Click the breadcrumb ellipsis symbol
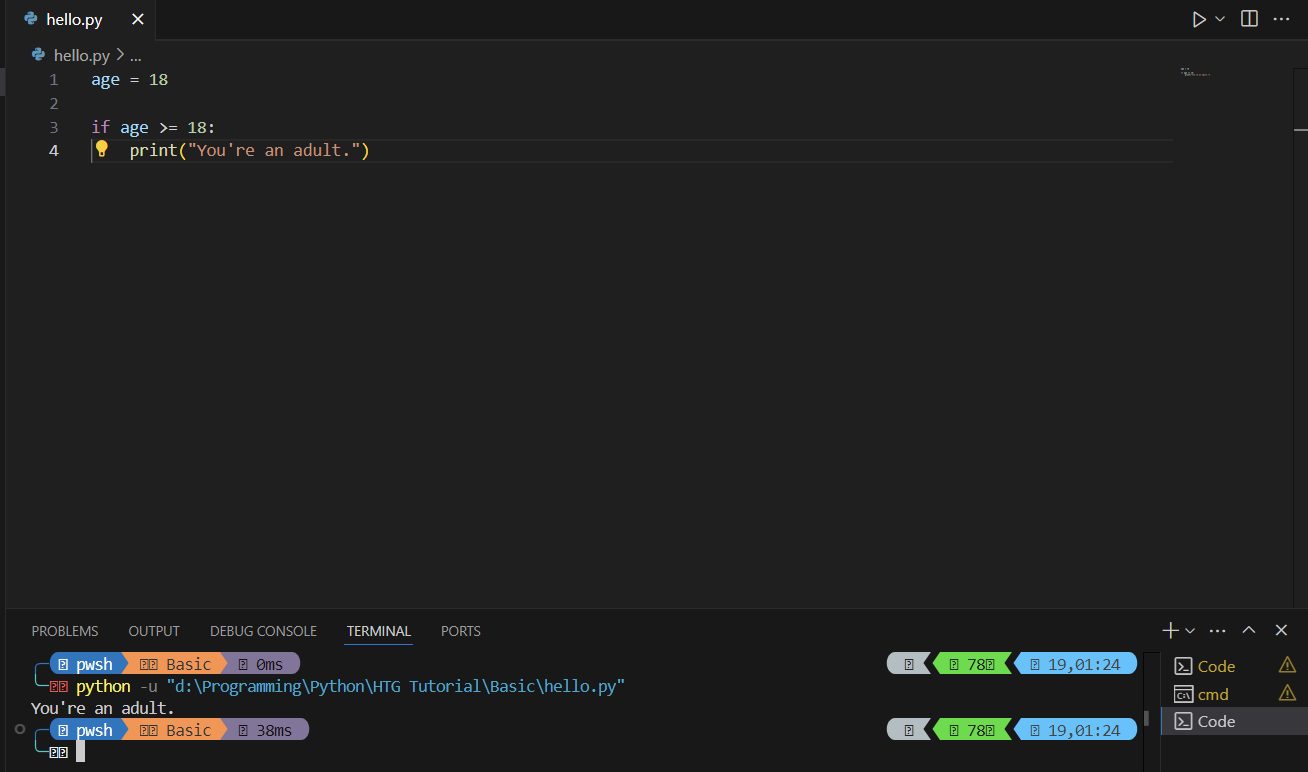This screenshot has width=1308, height=772. click(x=136, y=56)
